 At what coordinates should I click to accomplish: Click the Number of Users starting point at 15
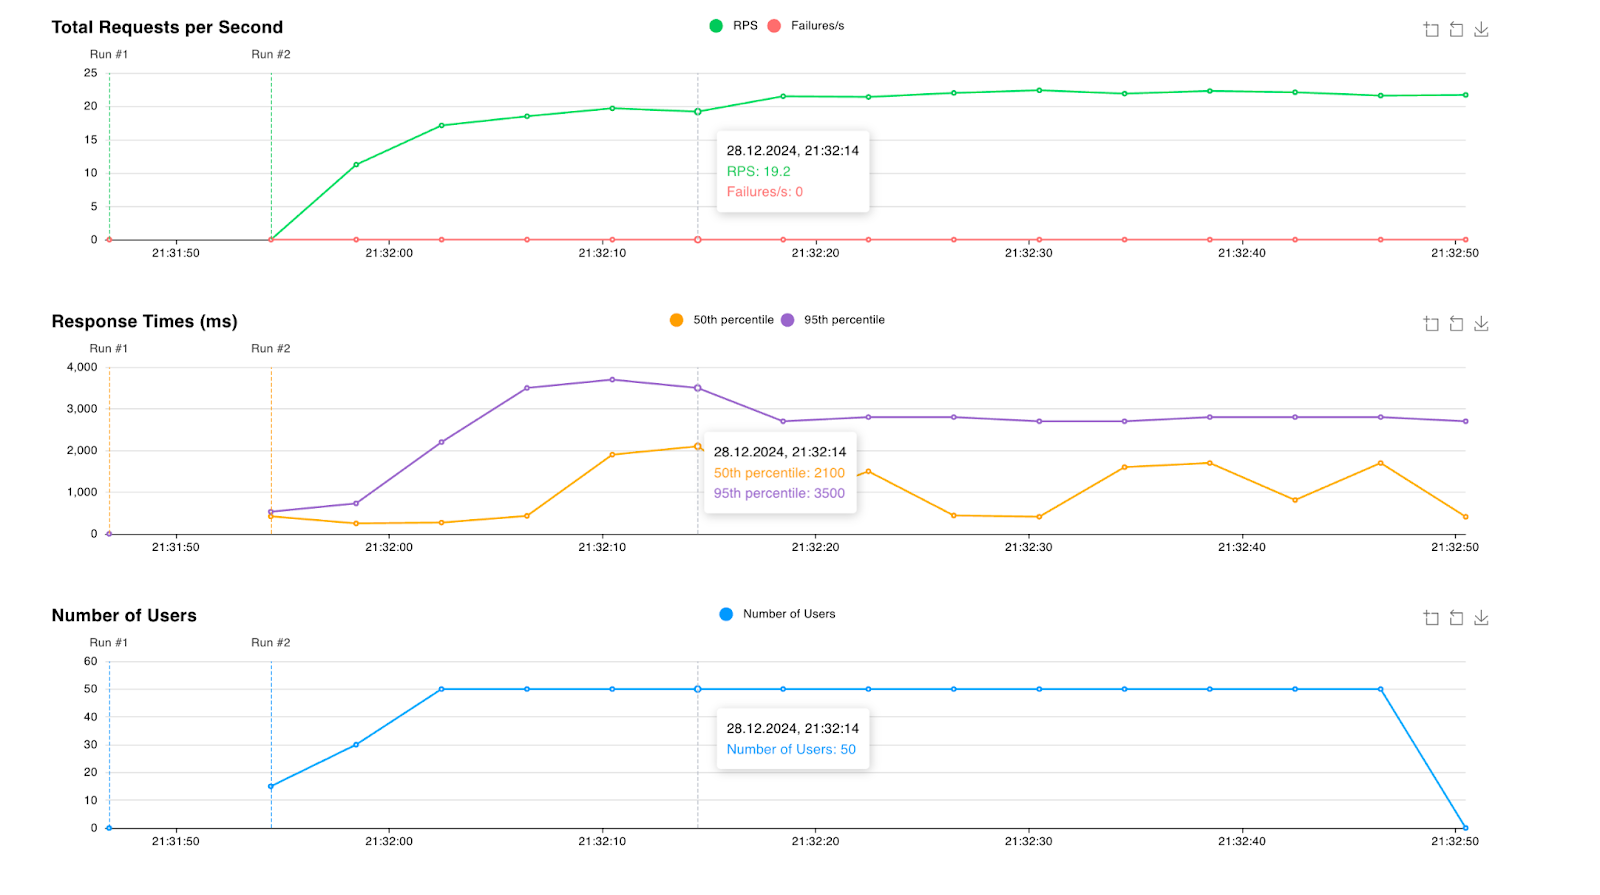click(271, 786)
